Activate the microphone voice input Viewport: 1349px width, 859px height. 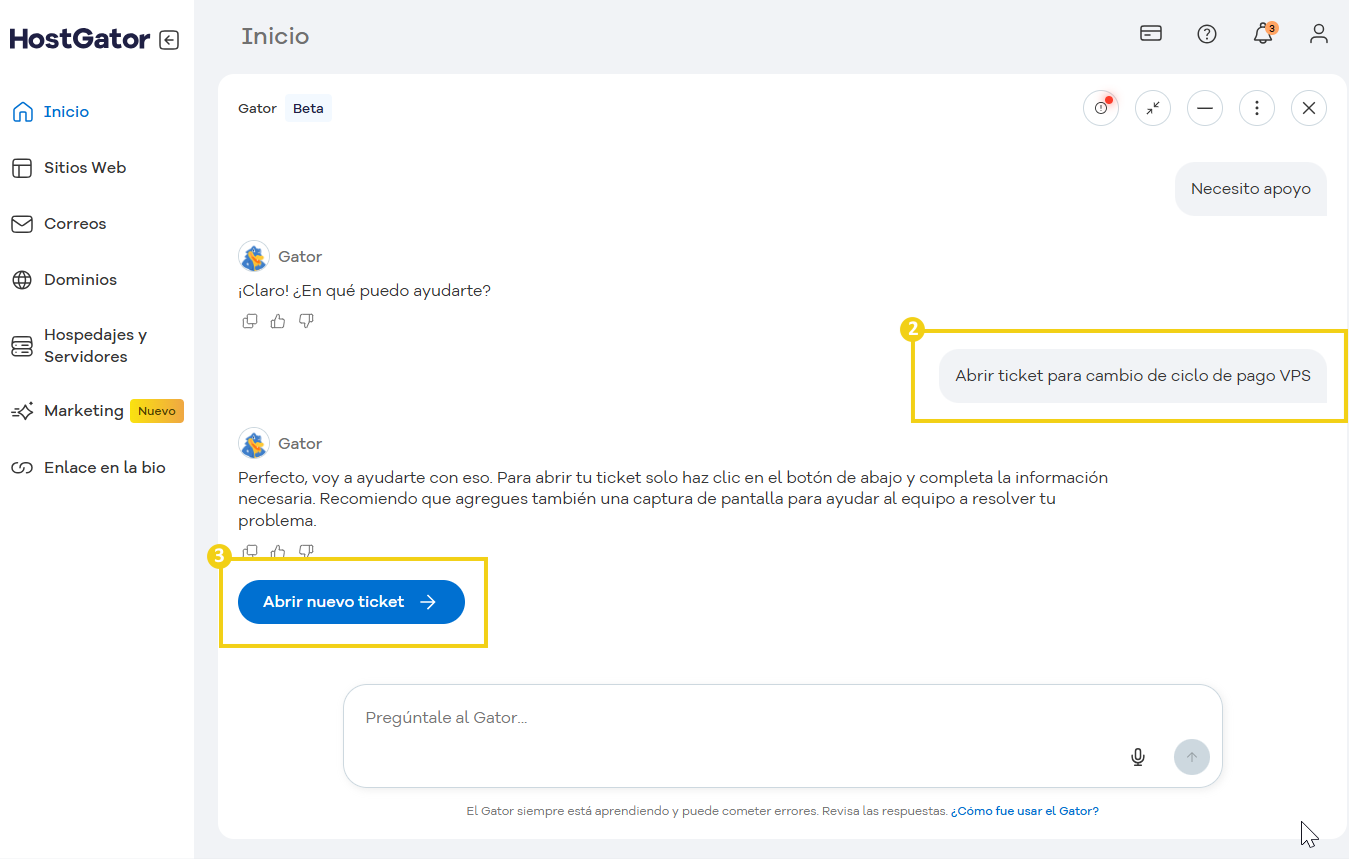click(x=1137, y=757)
